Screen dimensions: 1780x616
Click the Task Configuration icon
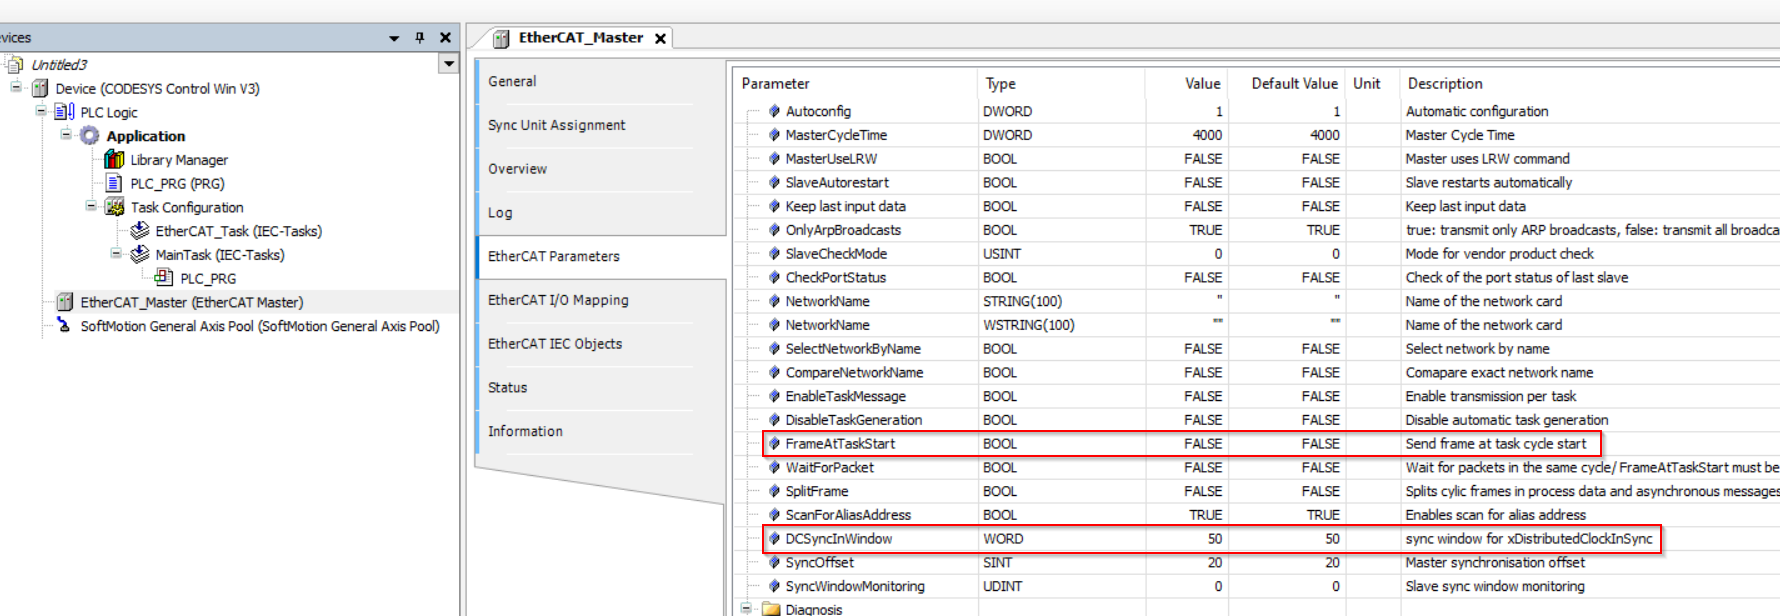pos(115,207)
